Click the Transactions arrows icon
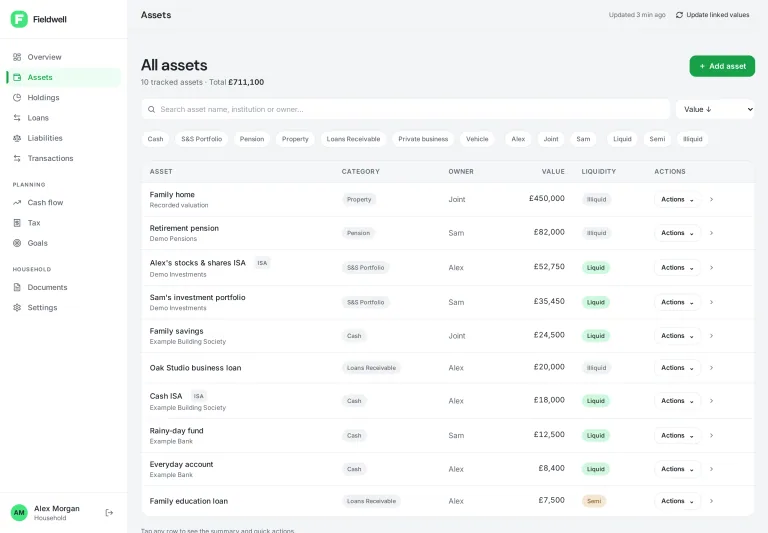 click(x=17, y=158)
